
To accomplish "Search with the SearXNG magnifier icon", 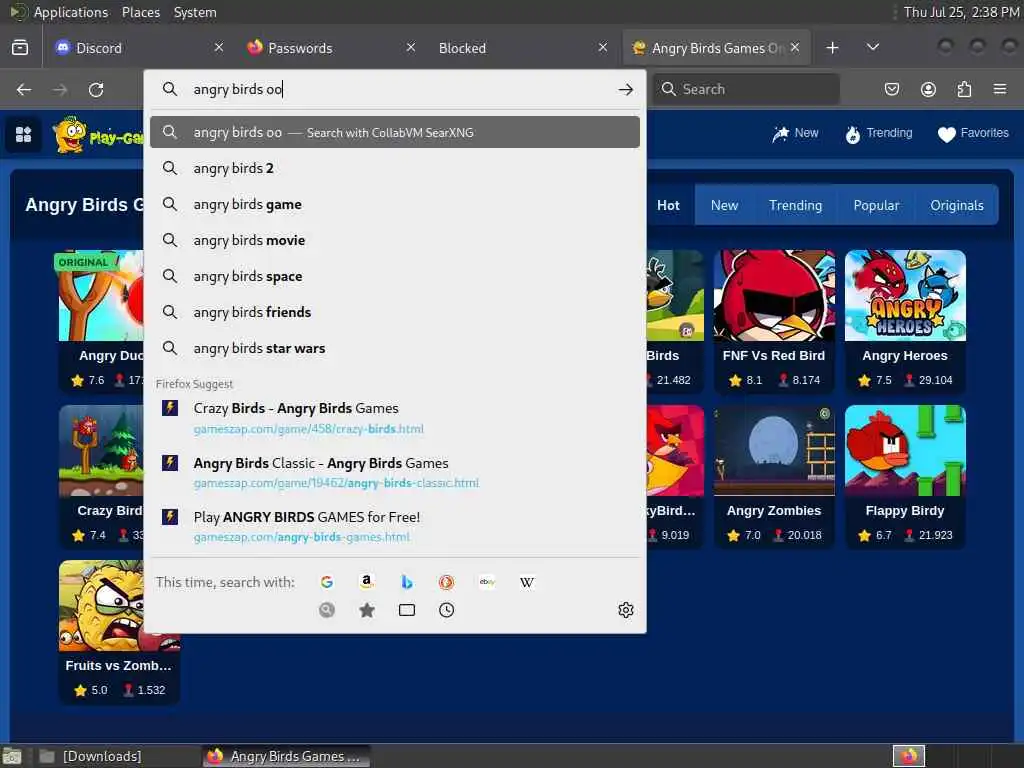I will [x=327, y=610].
